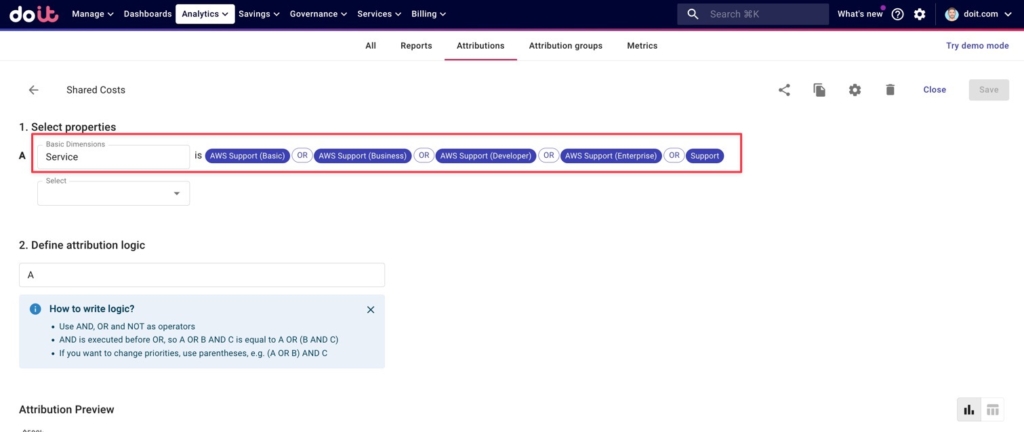Screen dimensions: 1024x432
Task: Expand the Governance menu
Action: tap(318, 14)
